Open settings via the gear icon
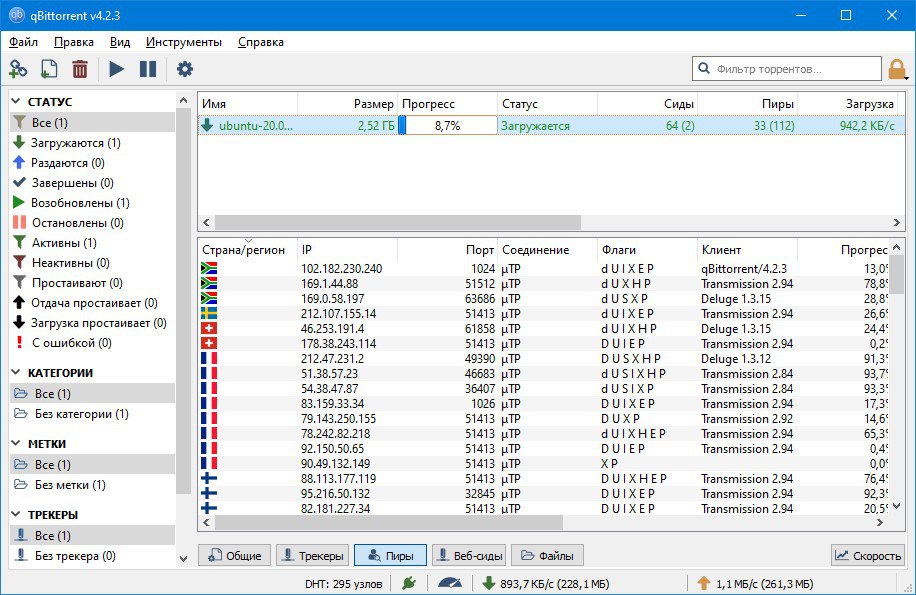 click(185, 69)
